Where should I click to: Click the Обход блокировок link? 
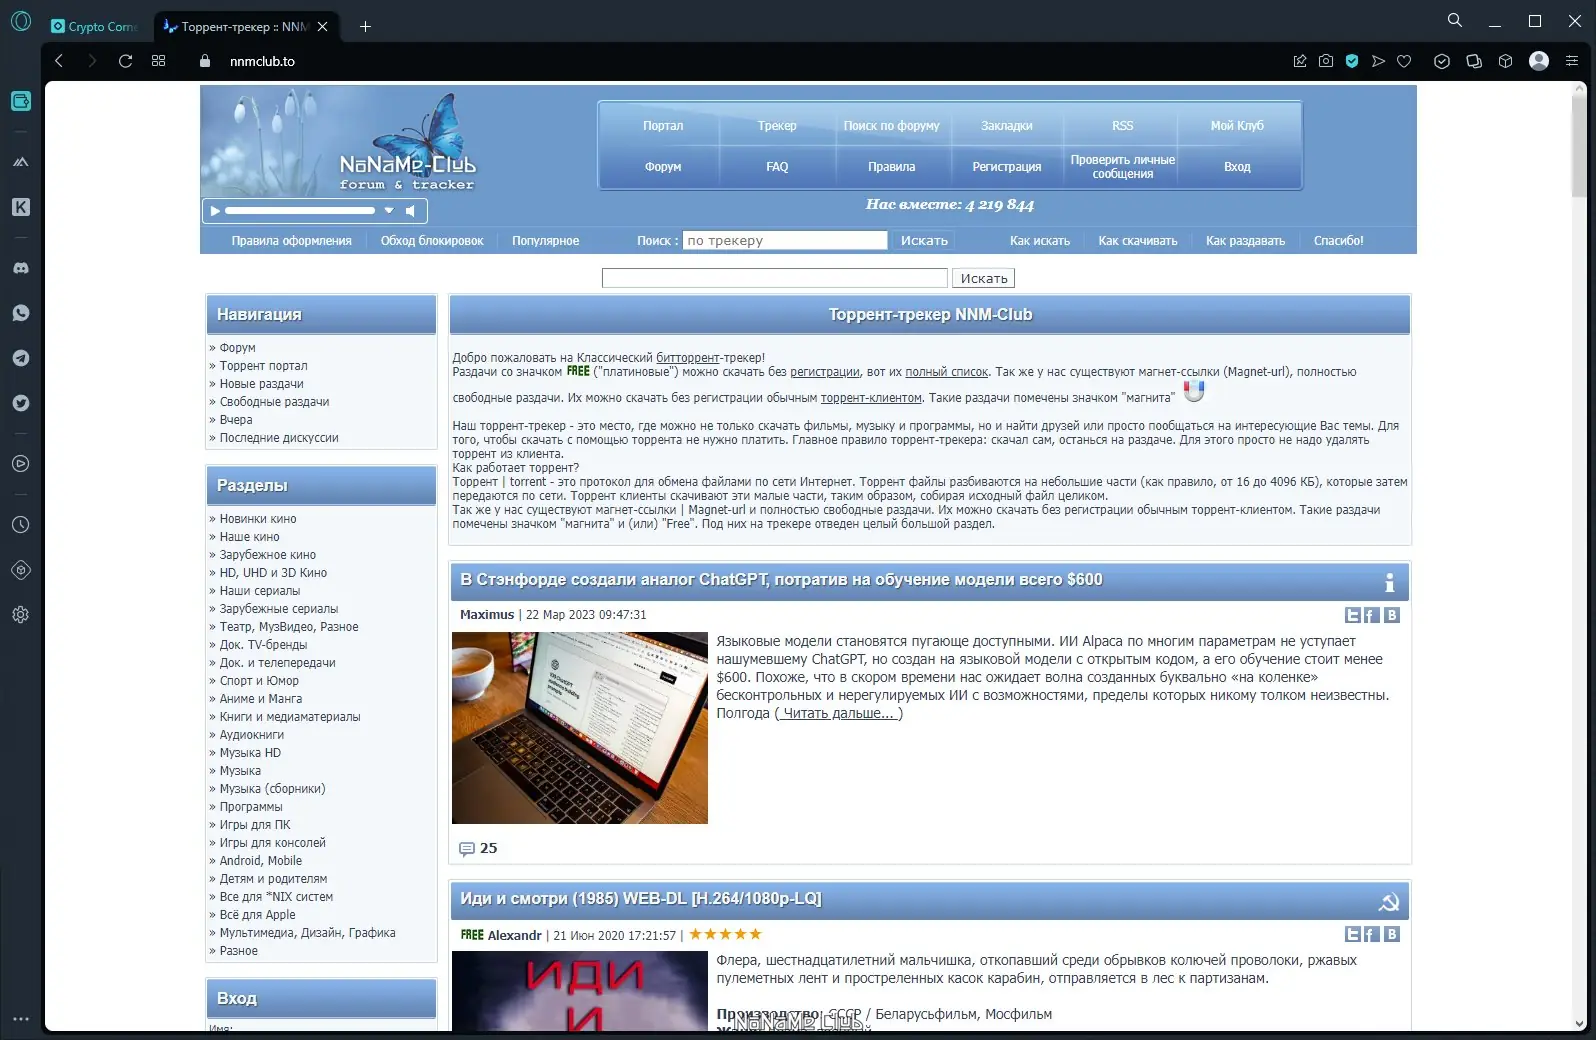coord(432,241)
